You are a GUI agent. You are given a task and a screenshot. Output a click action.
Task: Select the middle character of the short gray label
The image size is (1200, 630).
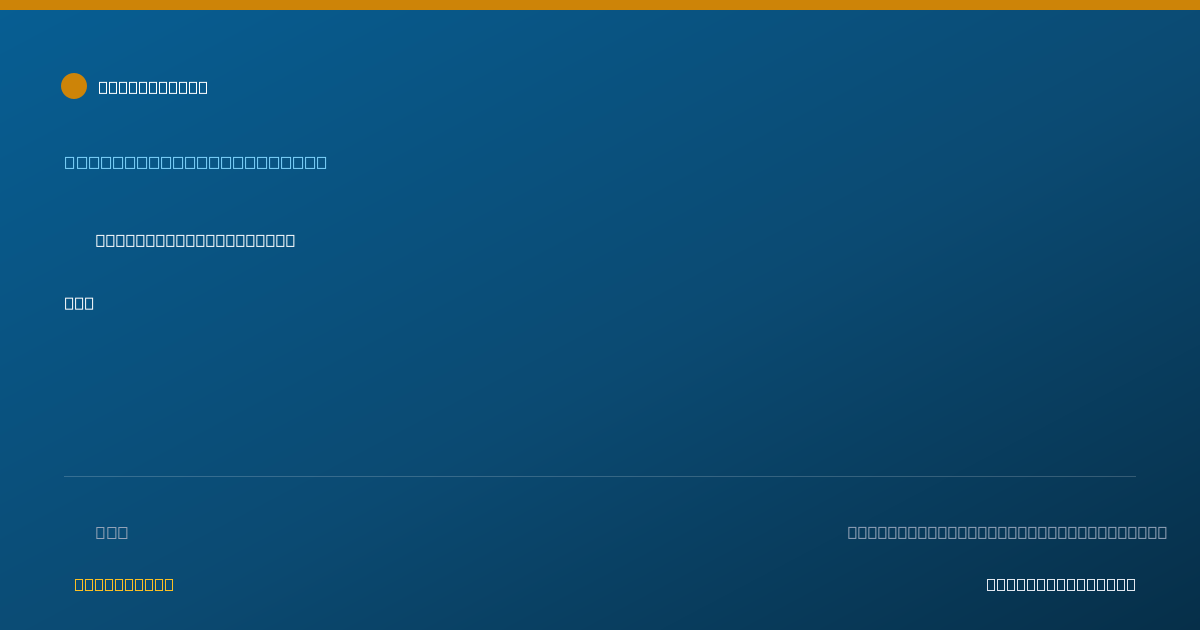[x=112, y=532]
